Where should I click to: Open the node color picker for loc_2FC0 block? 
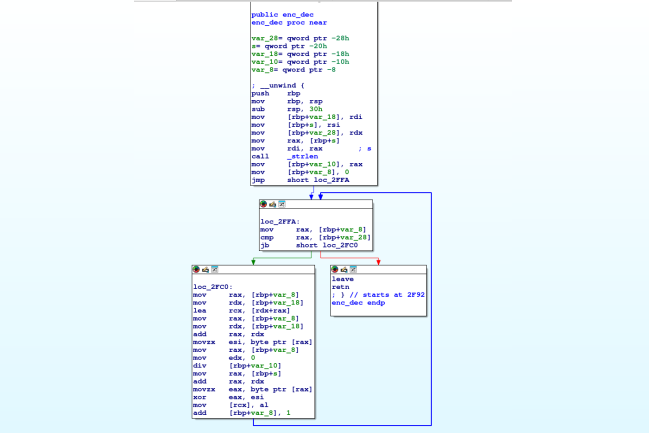(x=197, y=269)
